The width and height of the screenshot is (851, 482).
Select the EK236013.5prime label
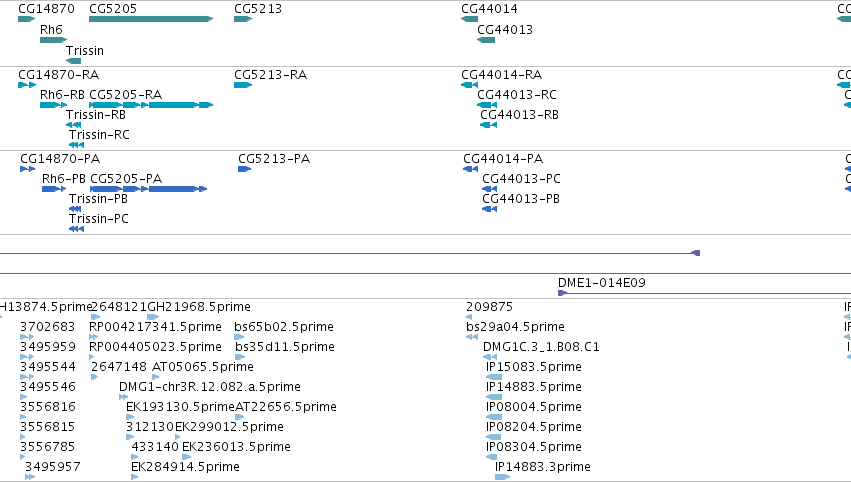coord(236,447)
